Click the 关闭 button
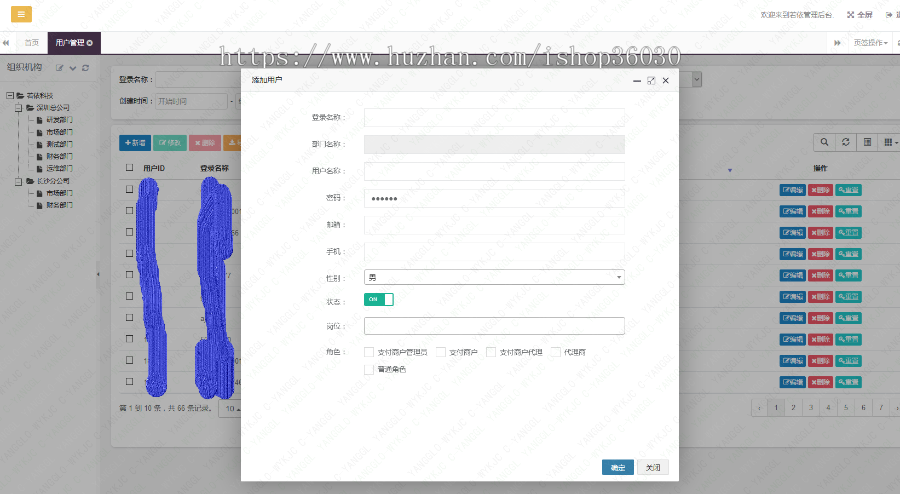Viewport: 900px width, 494px height. click(651, 467)
